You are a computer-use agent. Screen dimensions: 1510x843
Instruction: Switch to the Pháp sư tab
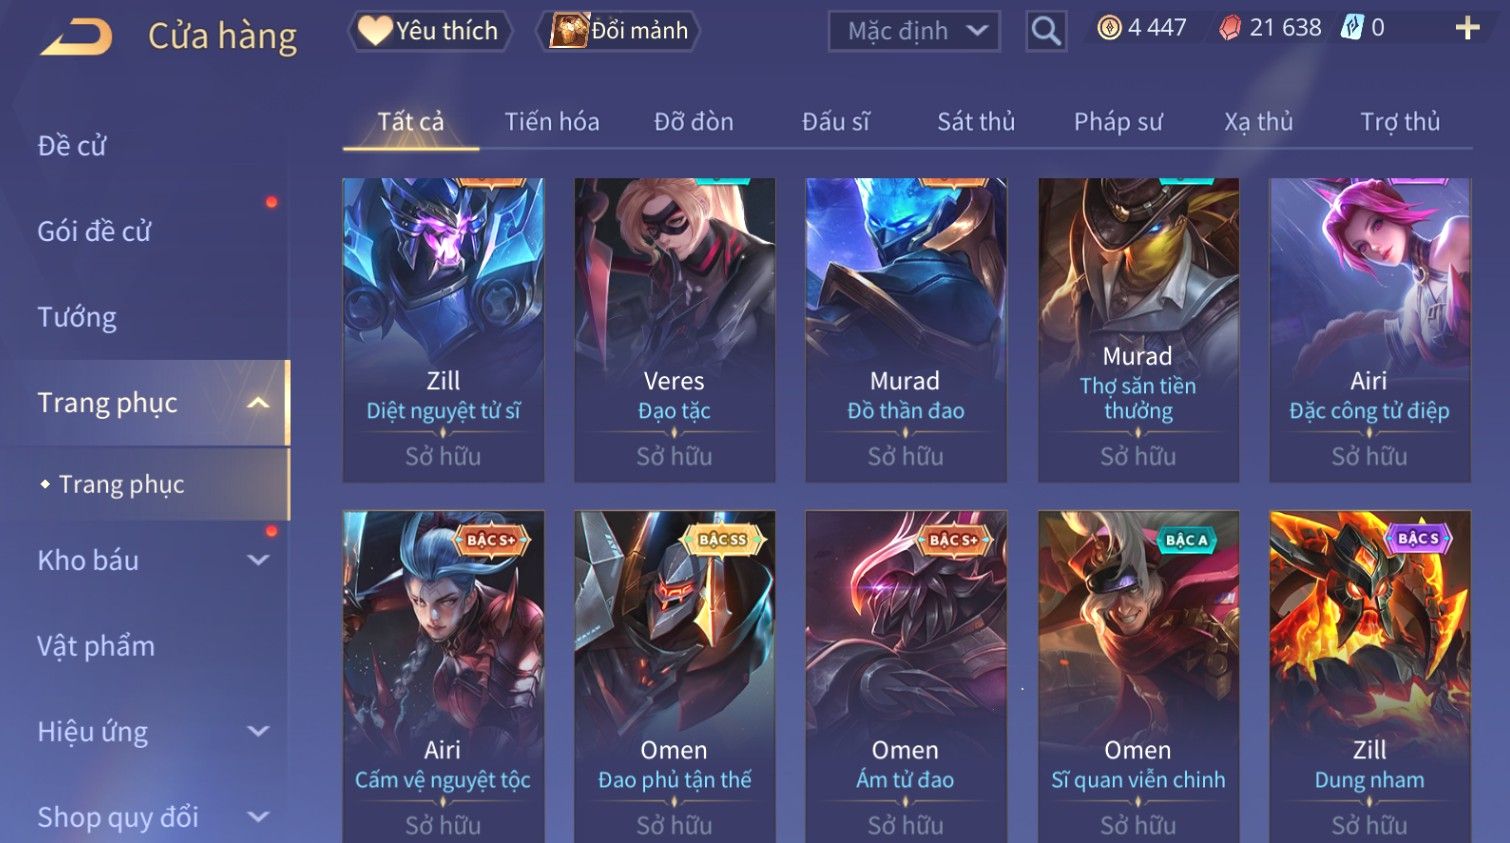click(1118, 122)
